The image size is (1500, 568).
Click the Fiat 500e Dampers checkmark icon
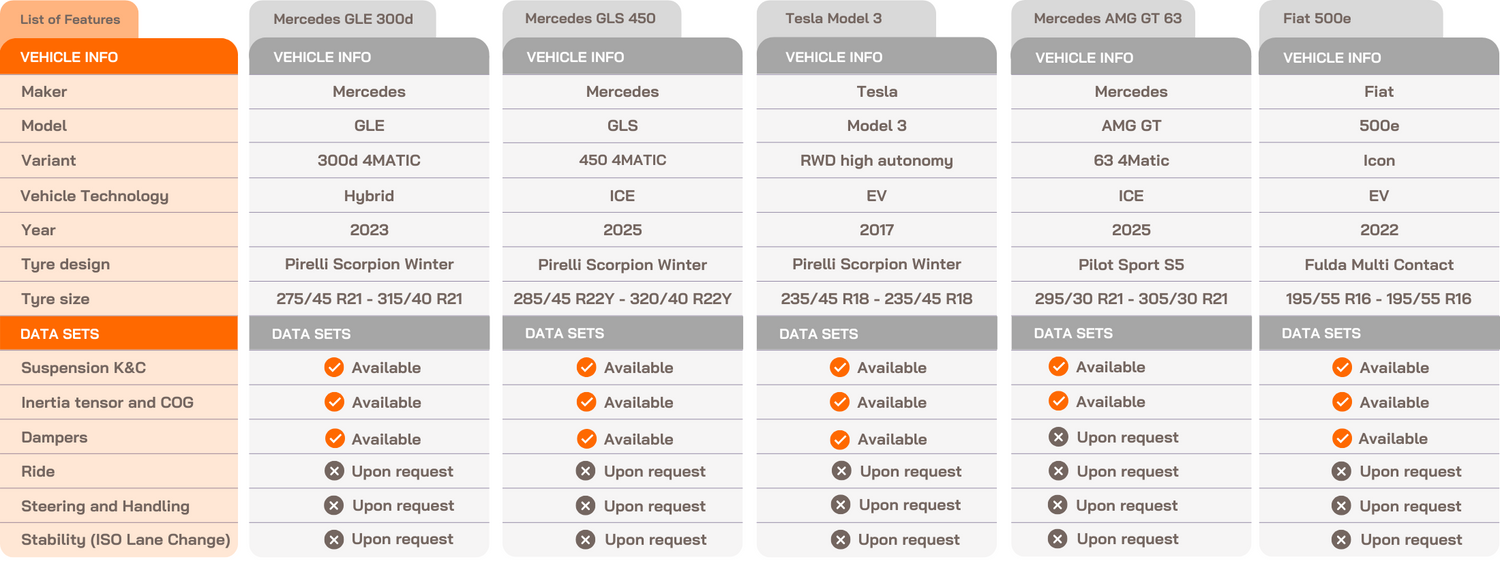(x=1342, y=438)
